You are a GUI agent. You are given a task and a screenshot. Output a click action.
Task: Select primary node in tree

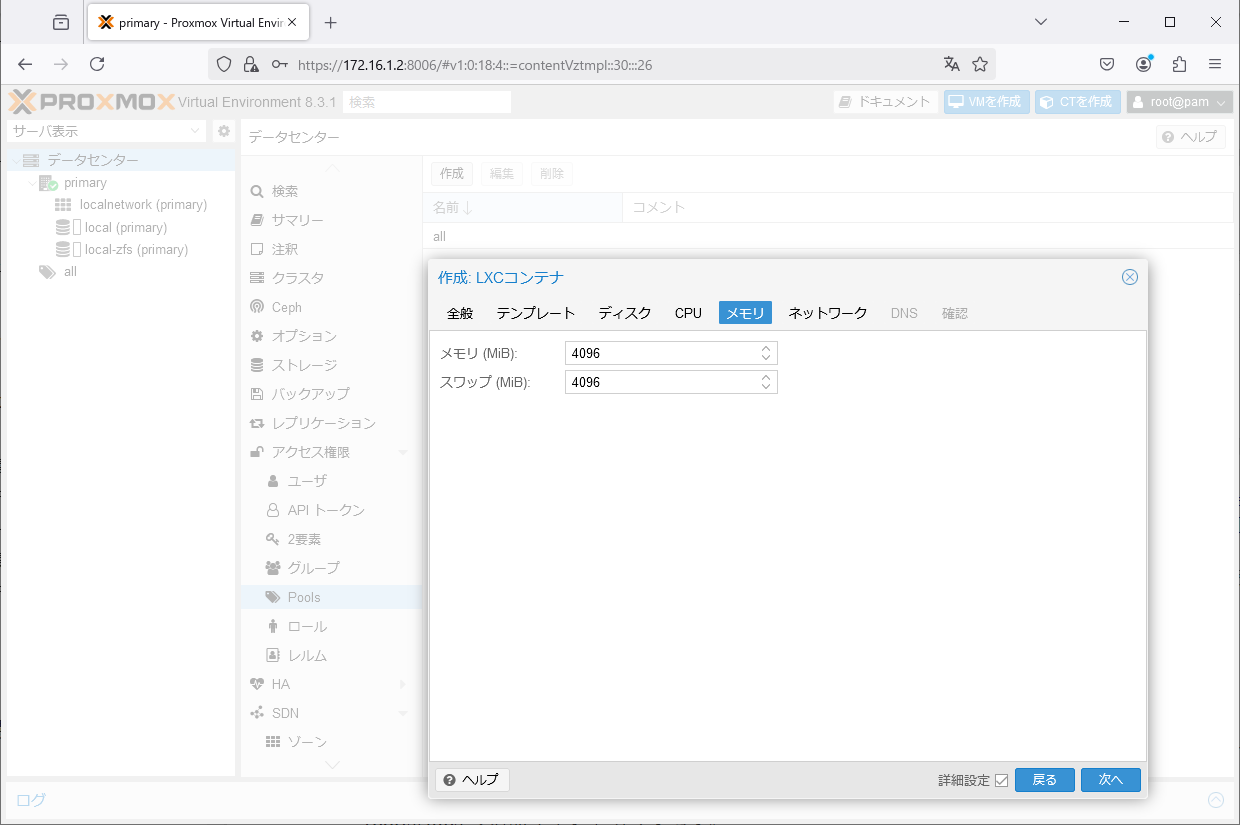coord(85,183)
